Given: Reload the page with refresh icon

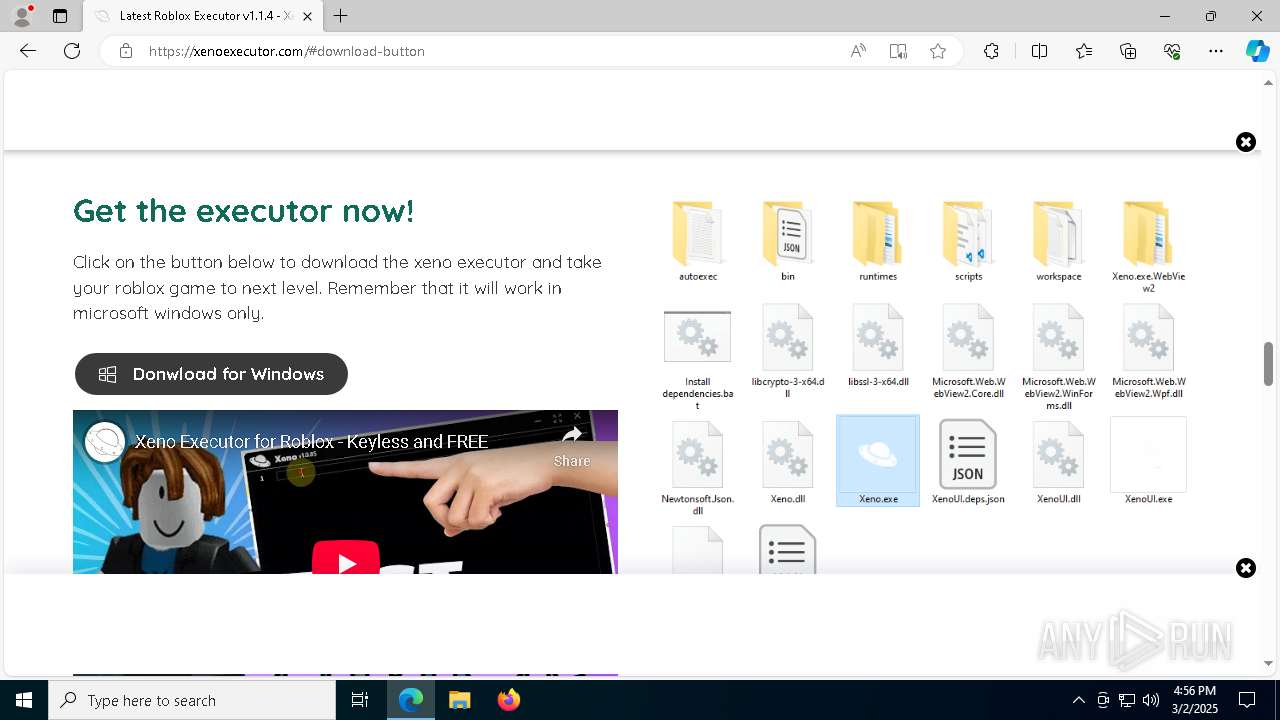Looking at the screenshot, I should click(72, 51).
